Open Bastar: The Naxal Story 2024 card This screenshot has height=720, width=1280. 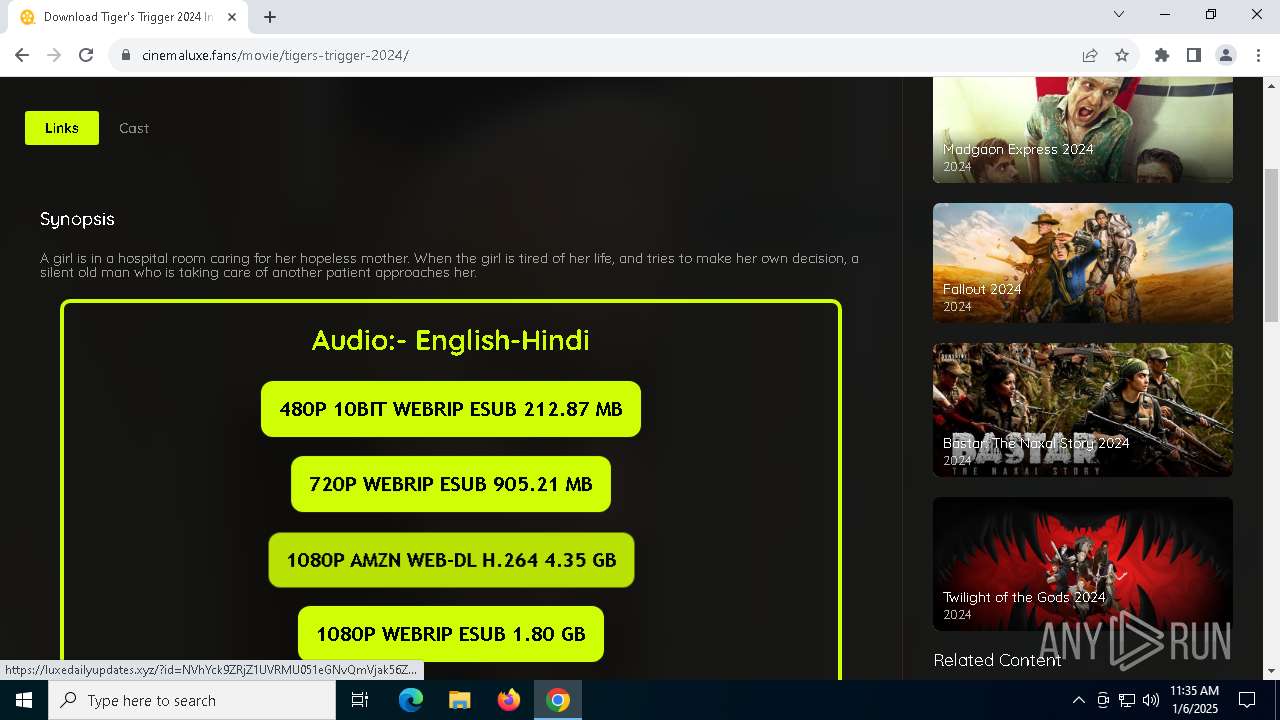click(1083, 410)
